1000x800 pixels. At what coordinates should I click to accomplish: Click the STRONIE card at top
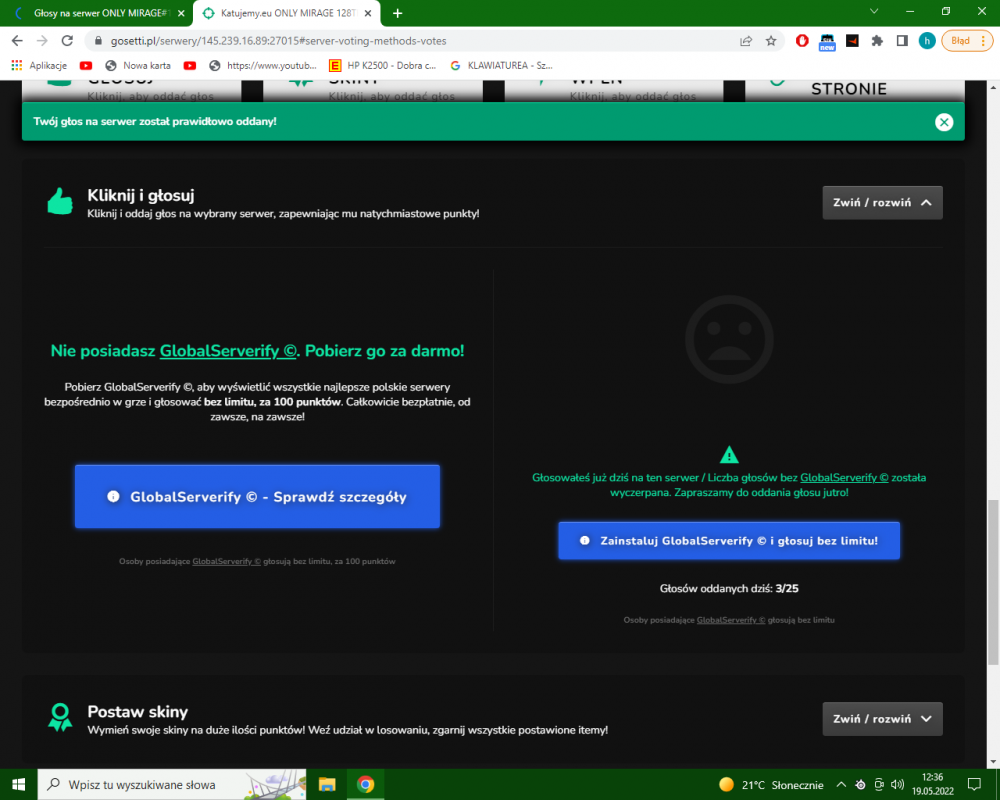855,91
